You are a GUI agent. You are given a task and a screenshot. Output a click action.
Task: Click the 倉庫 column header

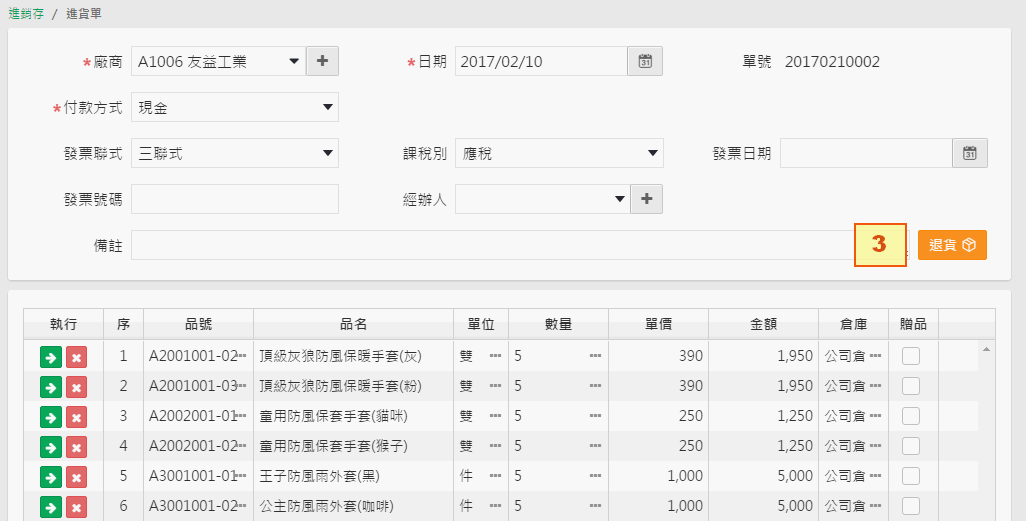pyautogui.click(x=853, y=324)
